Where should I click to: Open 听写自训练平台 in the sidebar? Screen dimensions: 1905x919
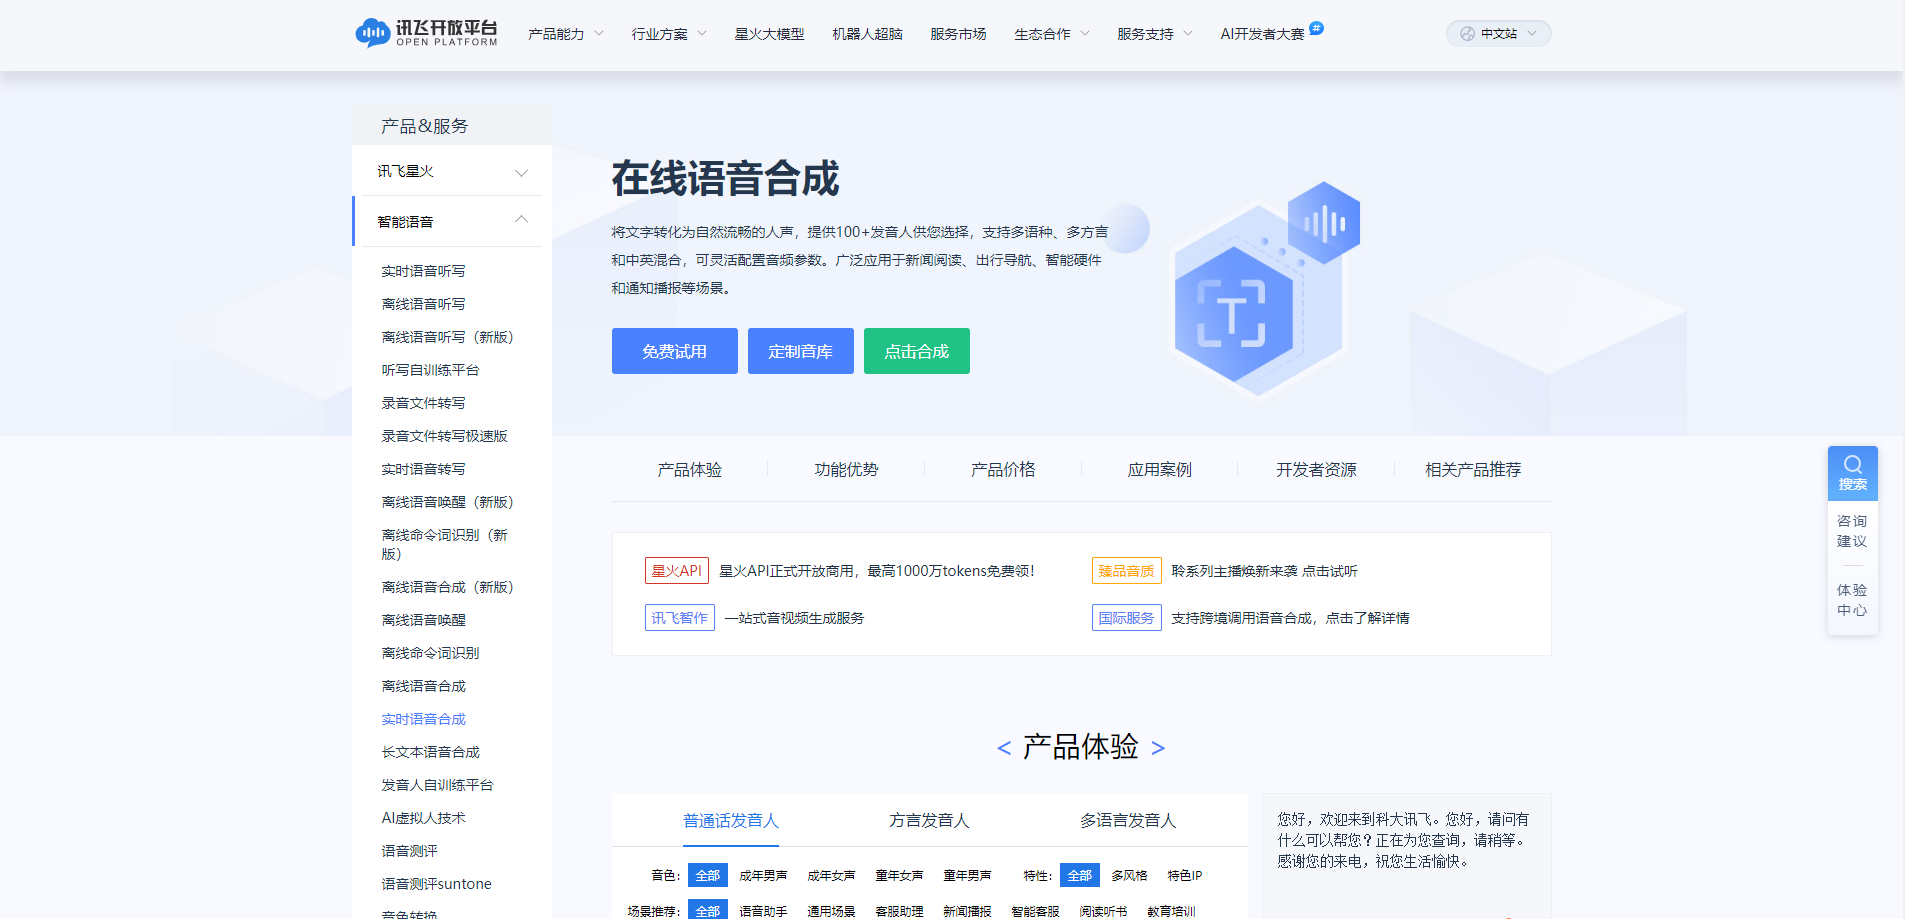(430, 370)
